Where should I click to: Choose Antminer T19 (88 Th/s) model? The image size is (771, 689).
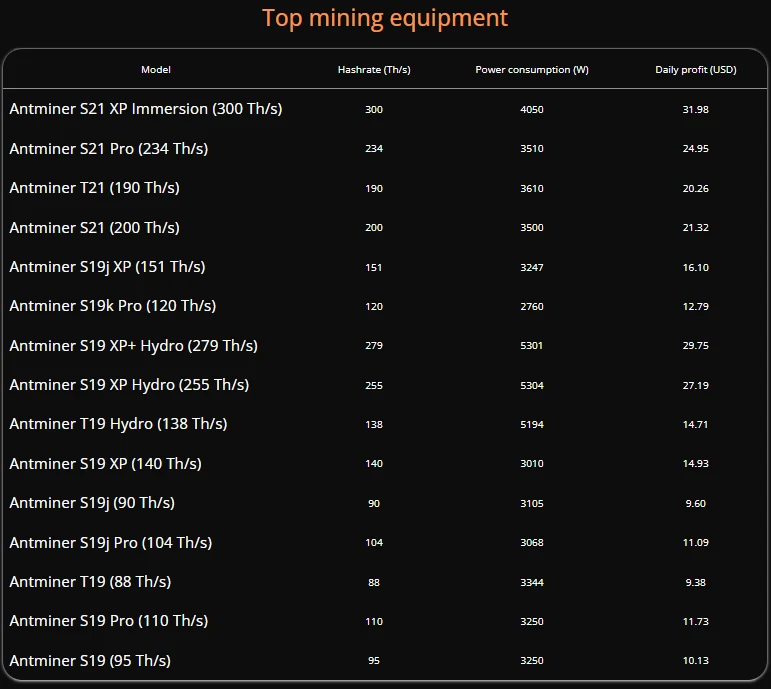(90, 582)
